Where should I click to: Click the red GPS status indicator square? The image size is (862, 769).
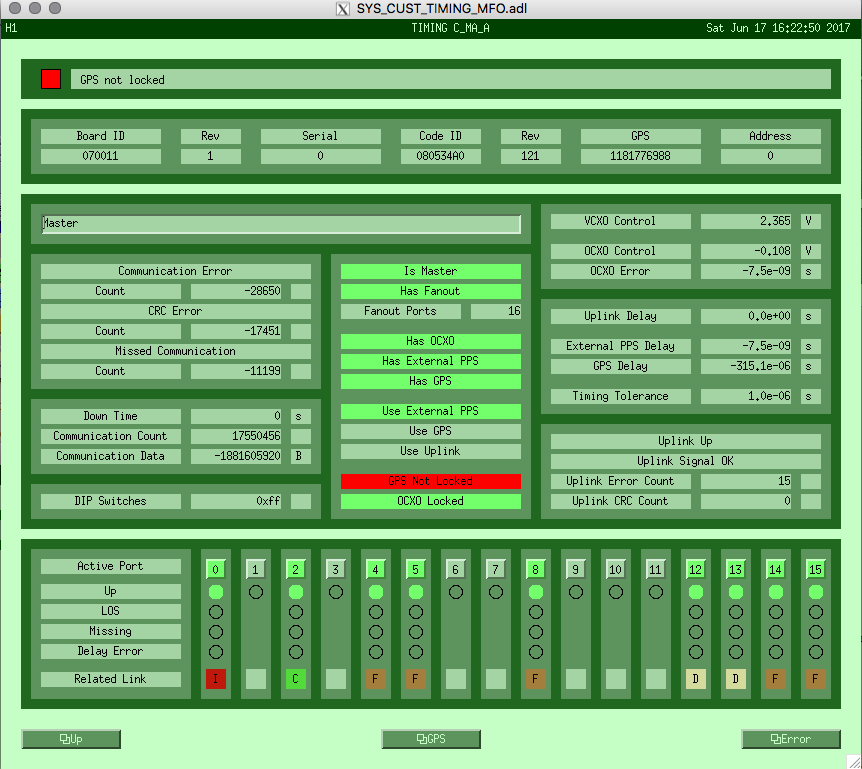[51, 79]
